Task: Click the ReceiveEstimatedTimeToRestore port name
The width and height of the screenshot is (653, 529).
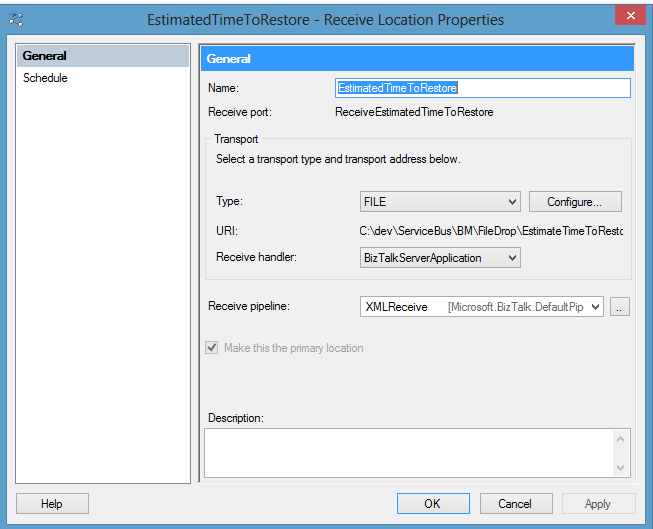Action: (414, 112)
